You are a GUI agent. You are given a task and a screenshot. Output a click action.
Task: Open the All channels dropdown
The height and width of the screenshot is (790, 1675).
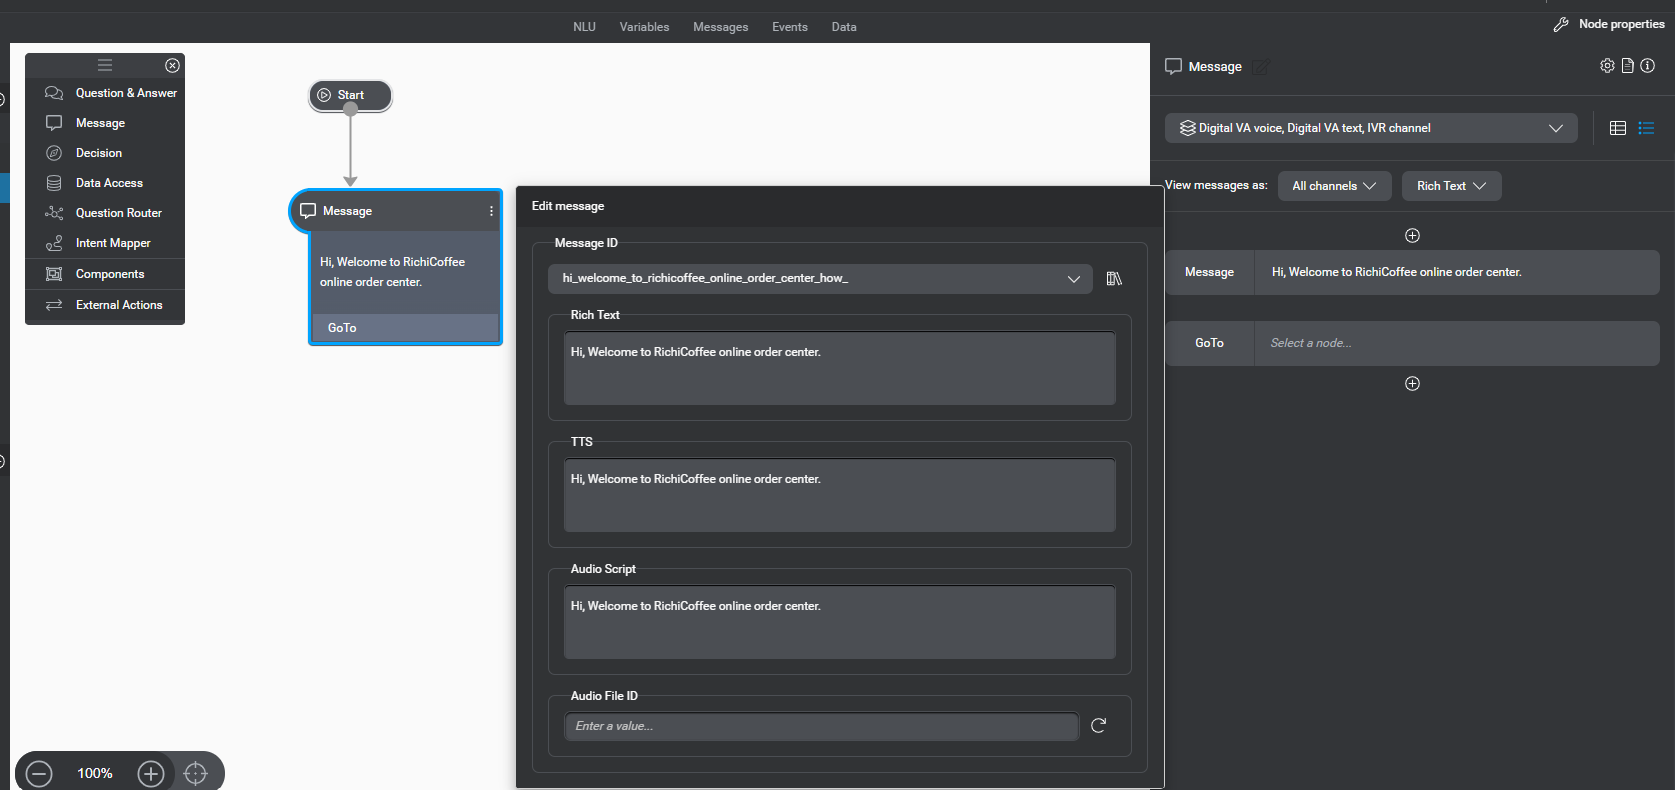(x=1334, y=186)
